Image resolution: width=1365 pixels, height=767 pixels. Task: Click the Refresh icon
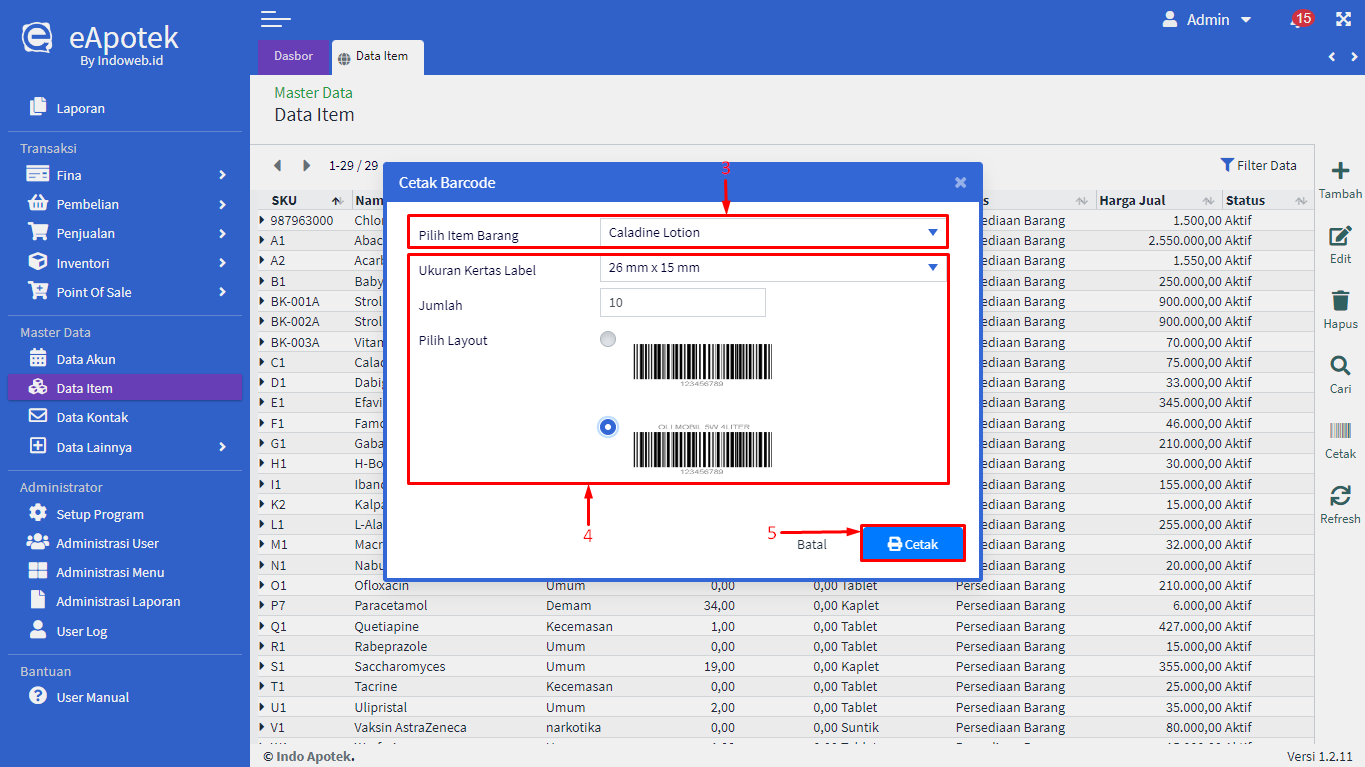[1340, 496]
